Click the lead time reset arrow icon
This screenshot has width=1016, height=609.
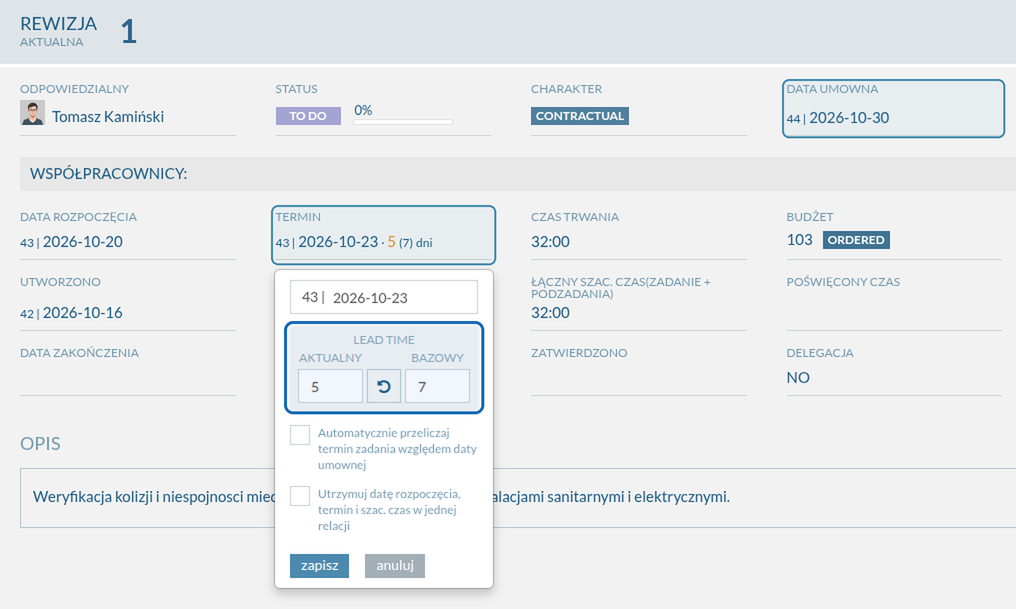click(x=384, y=386)
